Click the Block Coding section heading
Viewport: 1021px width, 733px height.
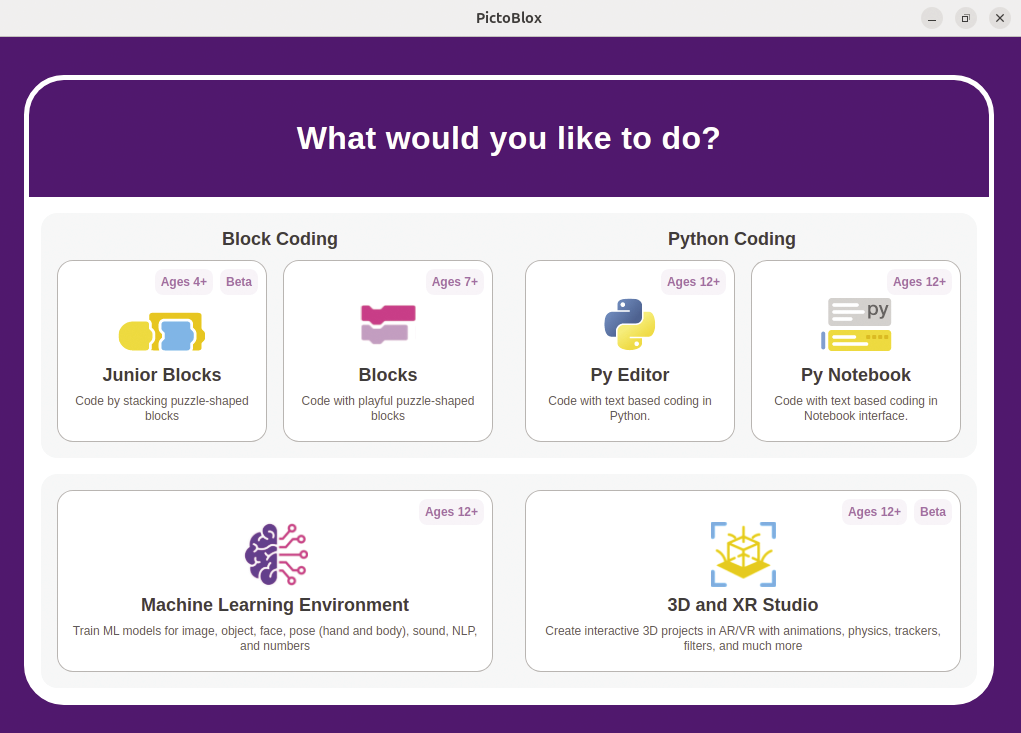(x=280, y=239)
